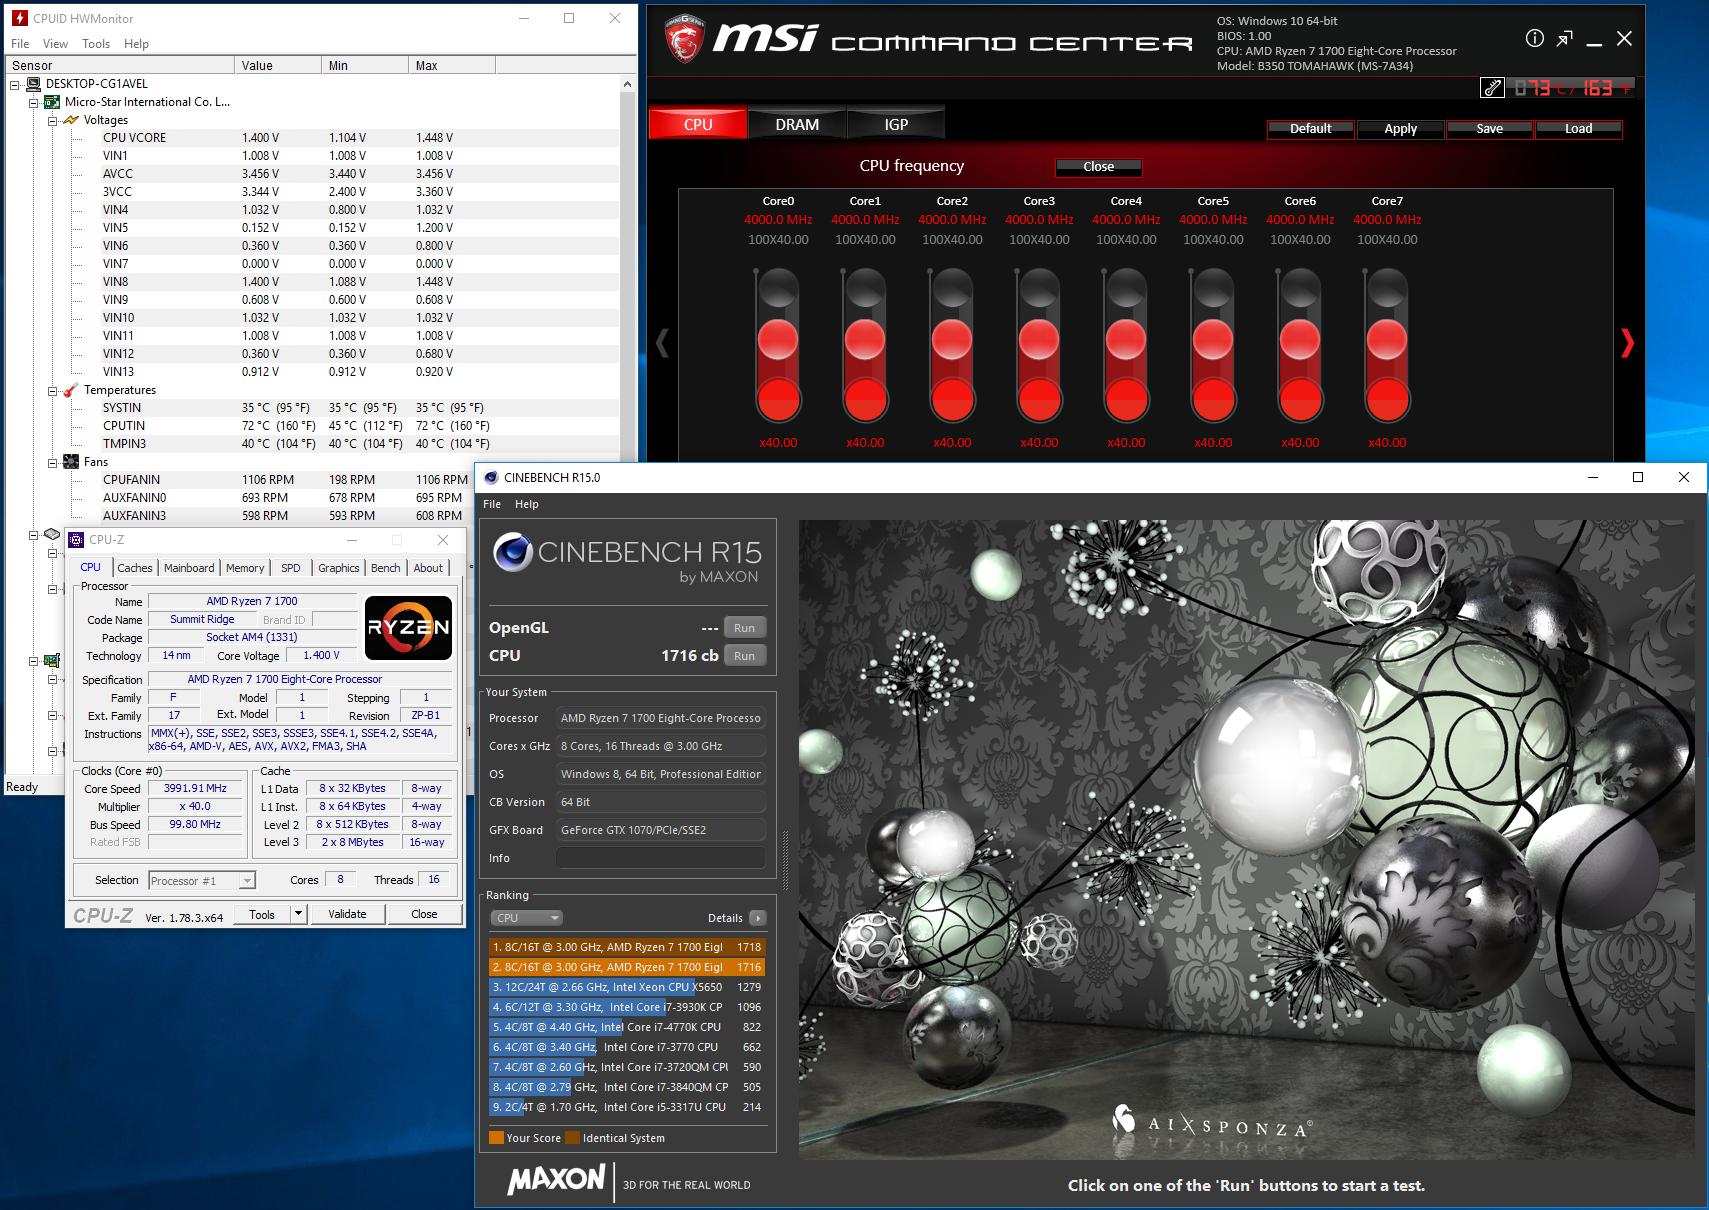Open the Mainboard tab in CPU-Z
Screen dimensions: 1709x1210
click(189, 567)
